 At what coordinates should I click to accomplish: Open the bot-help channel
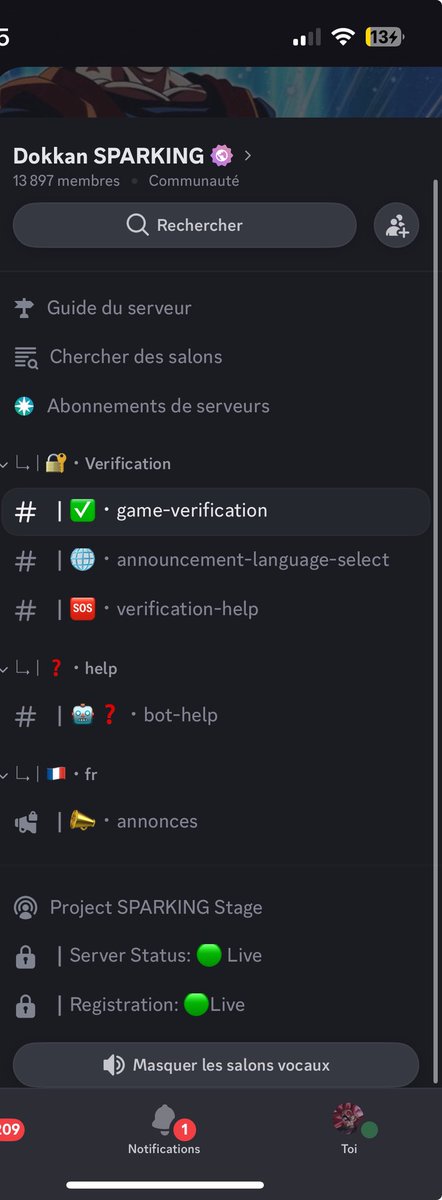(215, 715)
